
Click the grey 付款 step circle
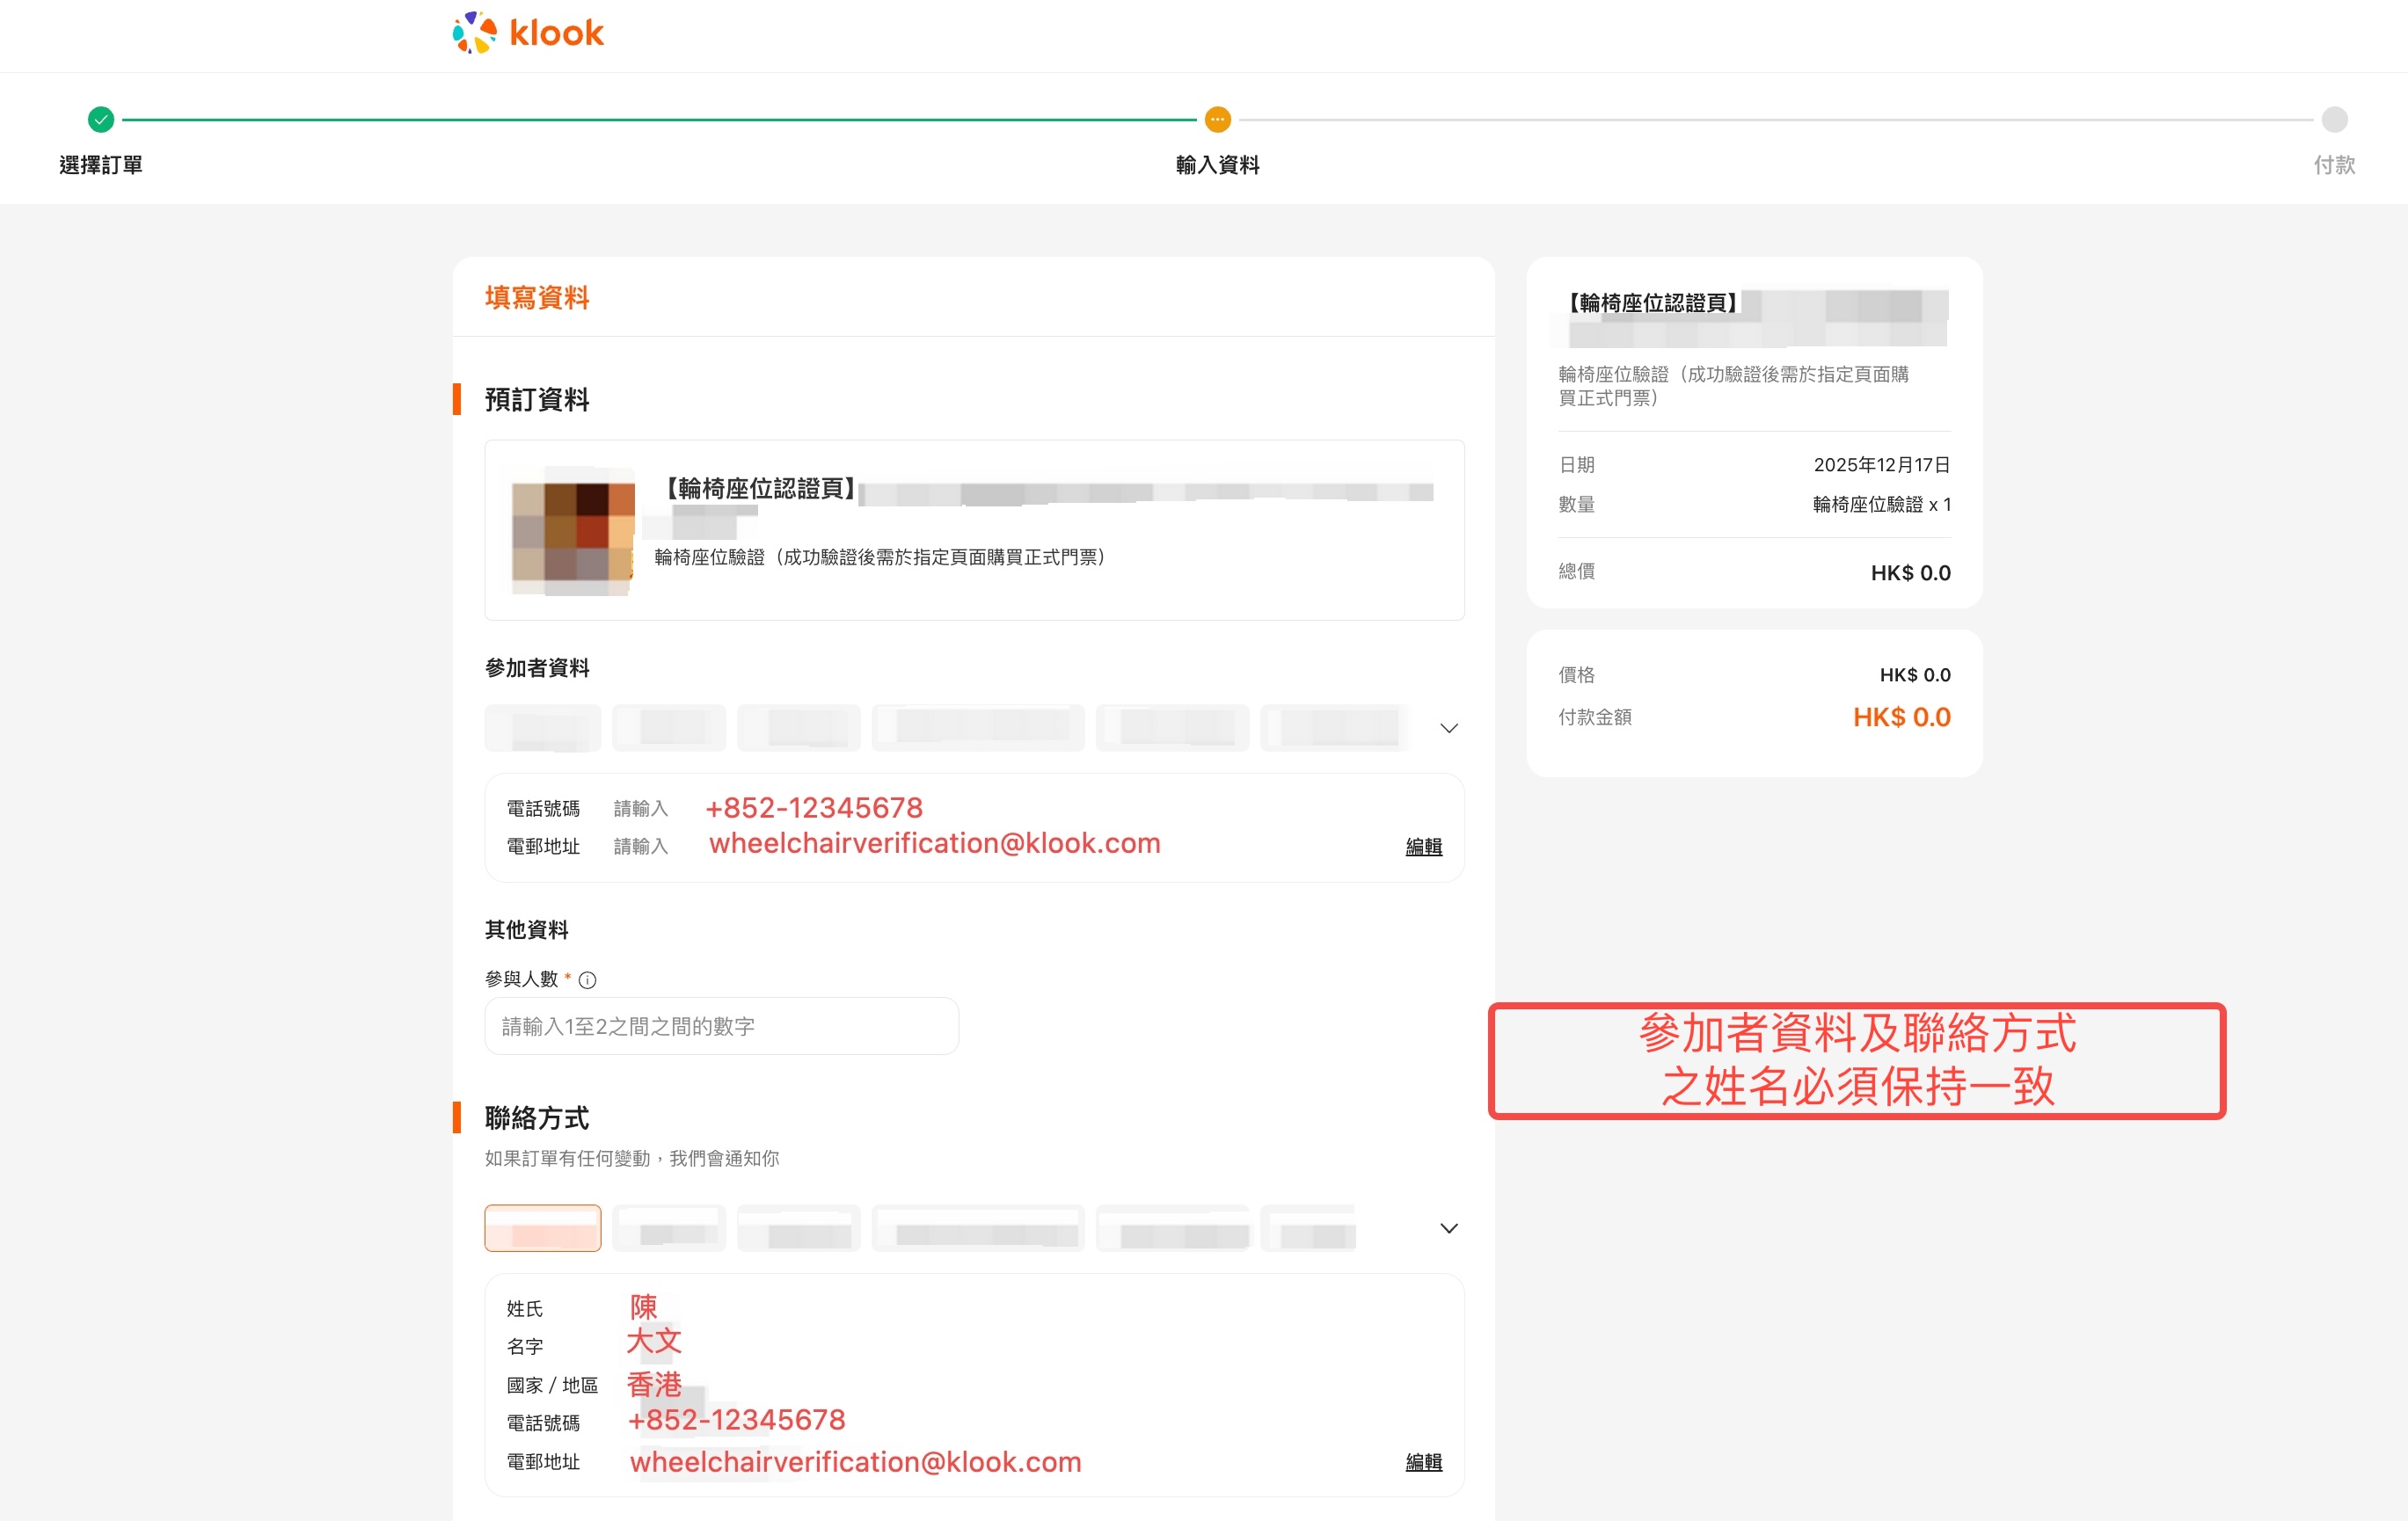coord(2334,120)
